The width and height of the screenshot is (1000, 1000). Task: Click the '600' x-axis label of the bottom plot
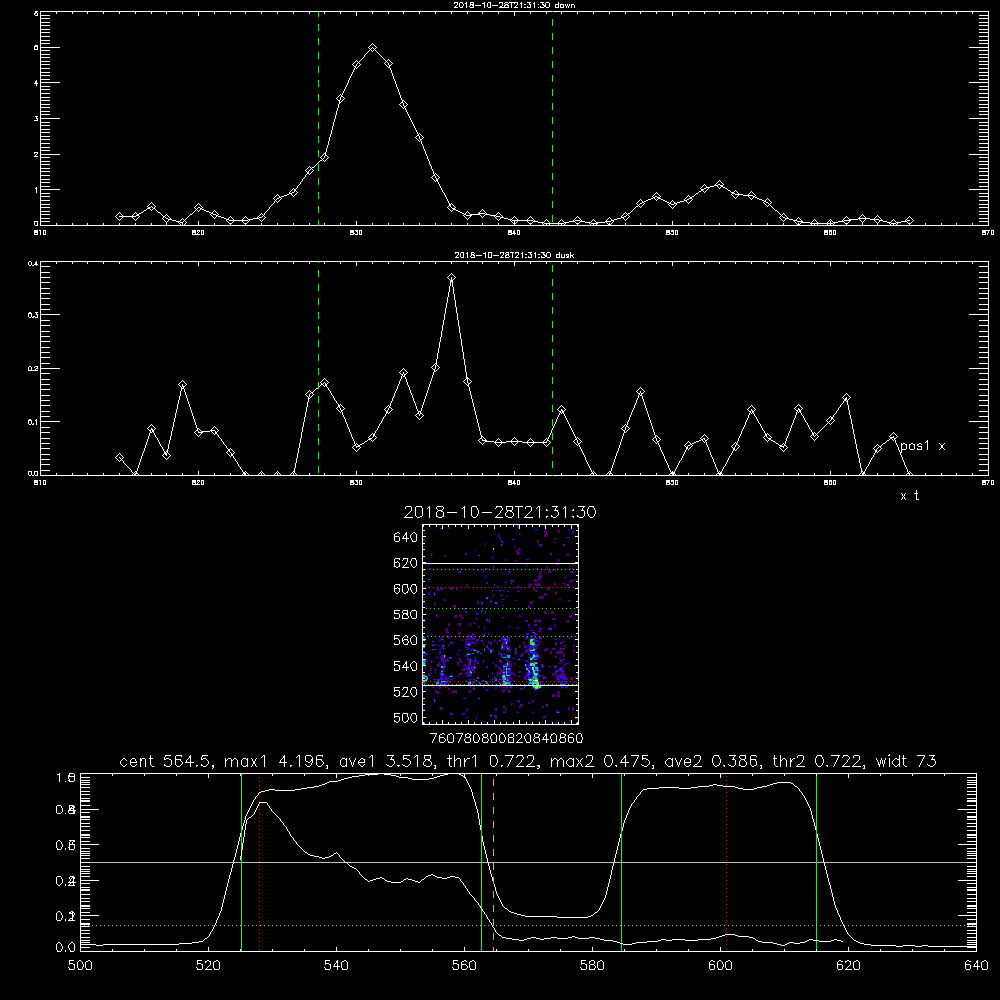click(x=720, y=966)
